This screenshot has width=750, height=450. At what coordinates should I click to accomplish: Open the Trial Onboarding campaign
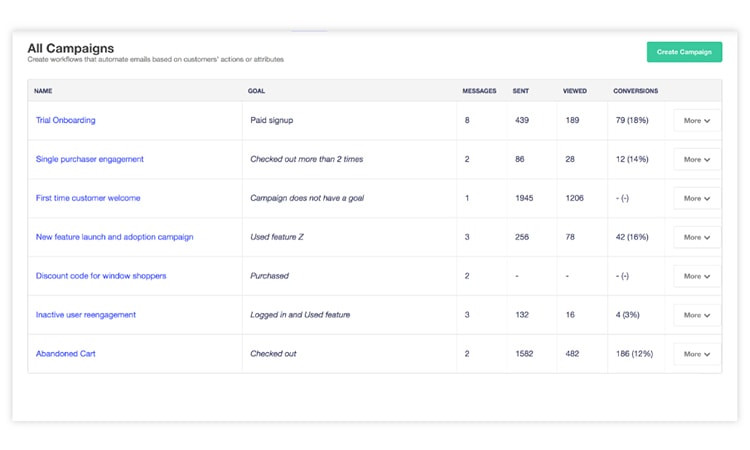point(66,120)
